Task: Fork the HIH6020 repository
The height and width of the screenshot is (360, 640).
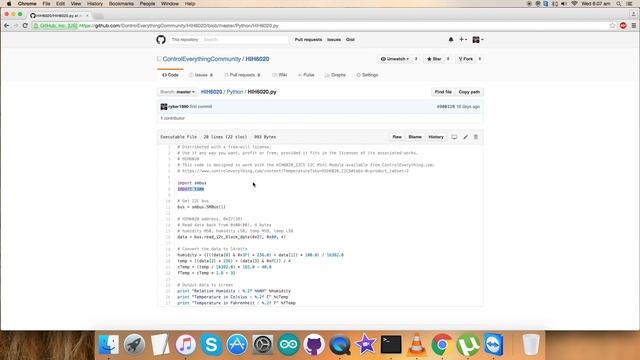Action: (x=466, y=59)
